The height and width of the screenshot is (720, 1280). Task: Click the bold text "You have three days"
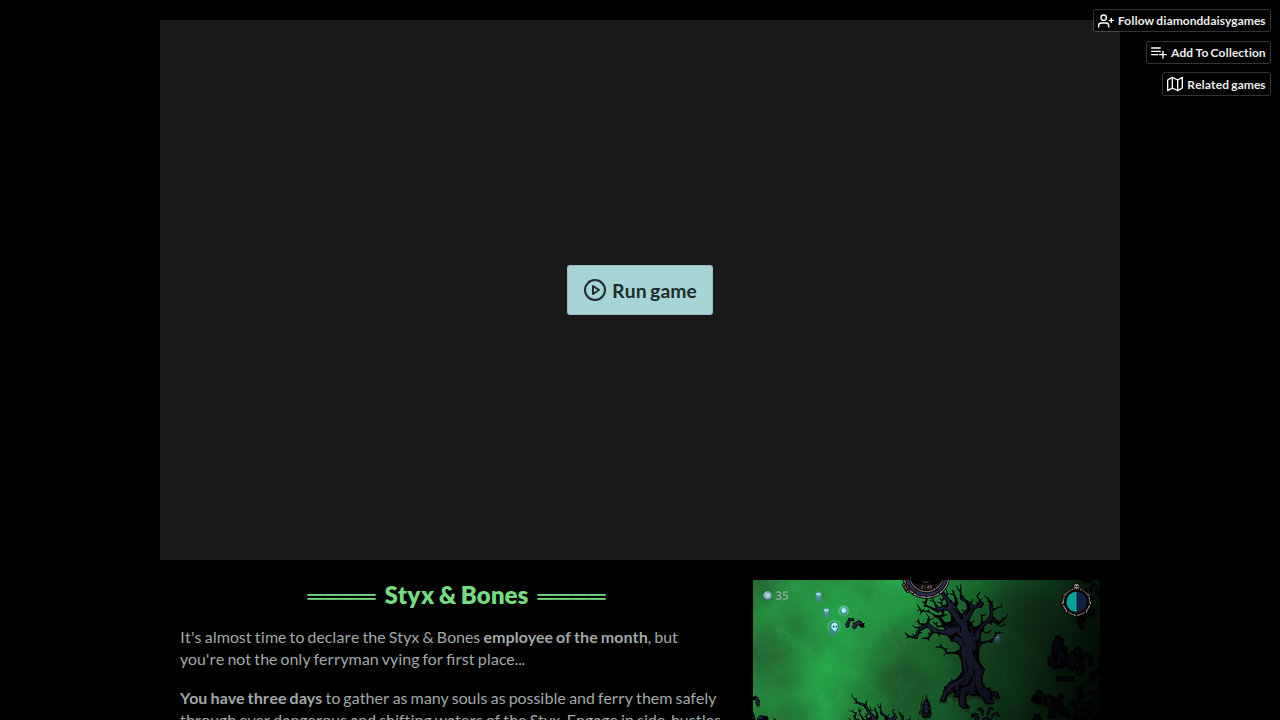pyautogui.click(x=251, y=698)
